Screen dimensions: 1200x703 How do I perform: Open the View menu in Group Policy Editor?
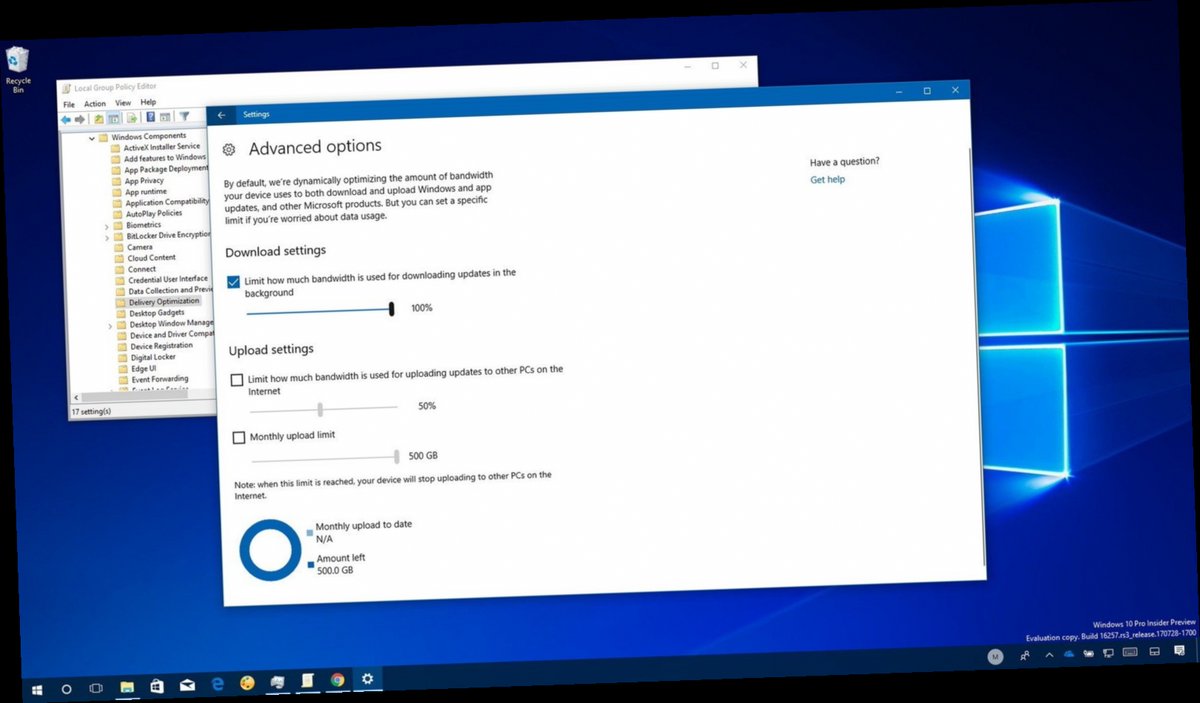pyautogui.click(x=123, y=102)
